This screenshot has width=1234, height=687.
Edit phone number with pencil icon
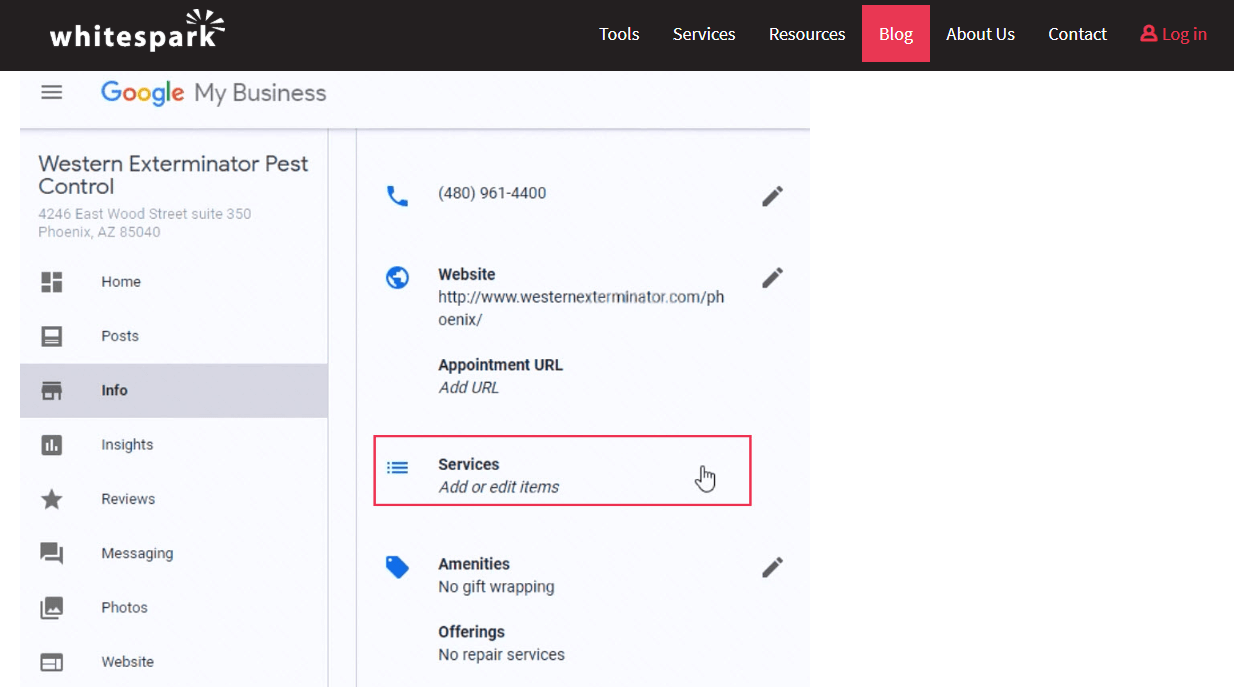click(772, 196)
